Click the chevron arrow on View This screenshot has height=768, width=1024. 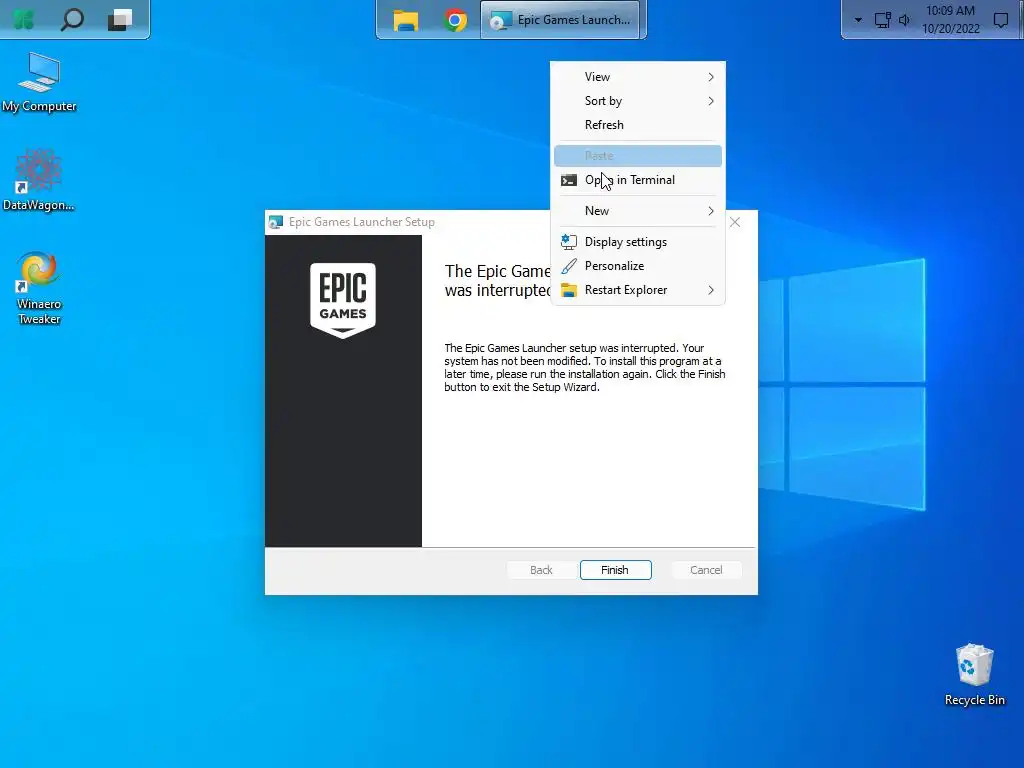711,77
